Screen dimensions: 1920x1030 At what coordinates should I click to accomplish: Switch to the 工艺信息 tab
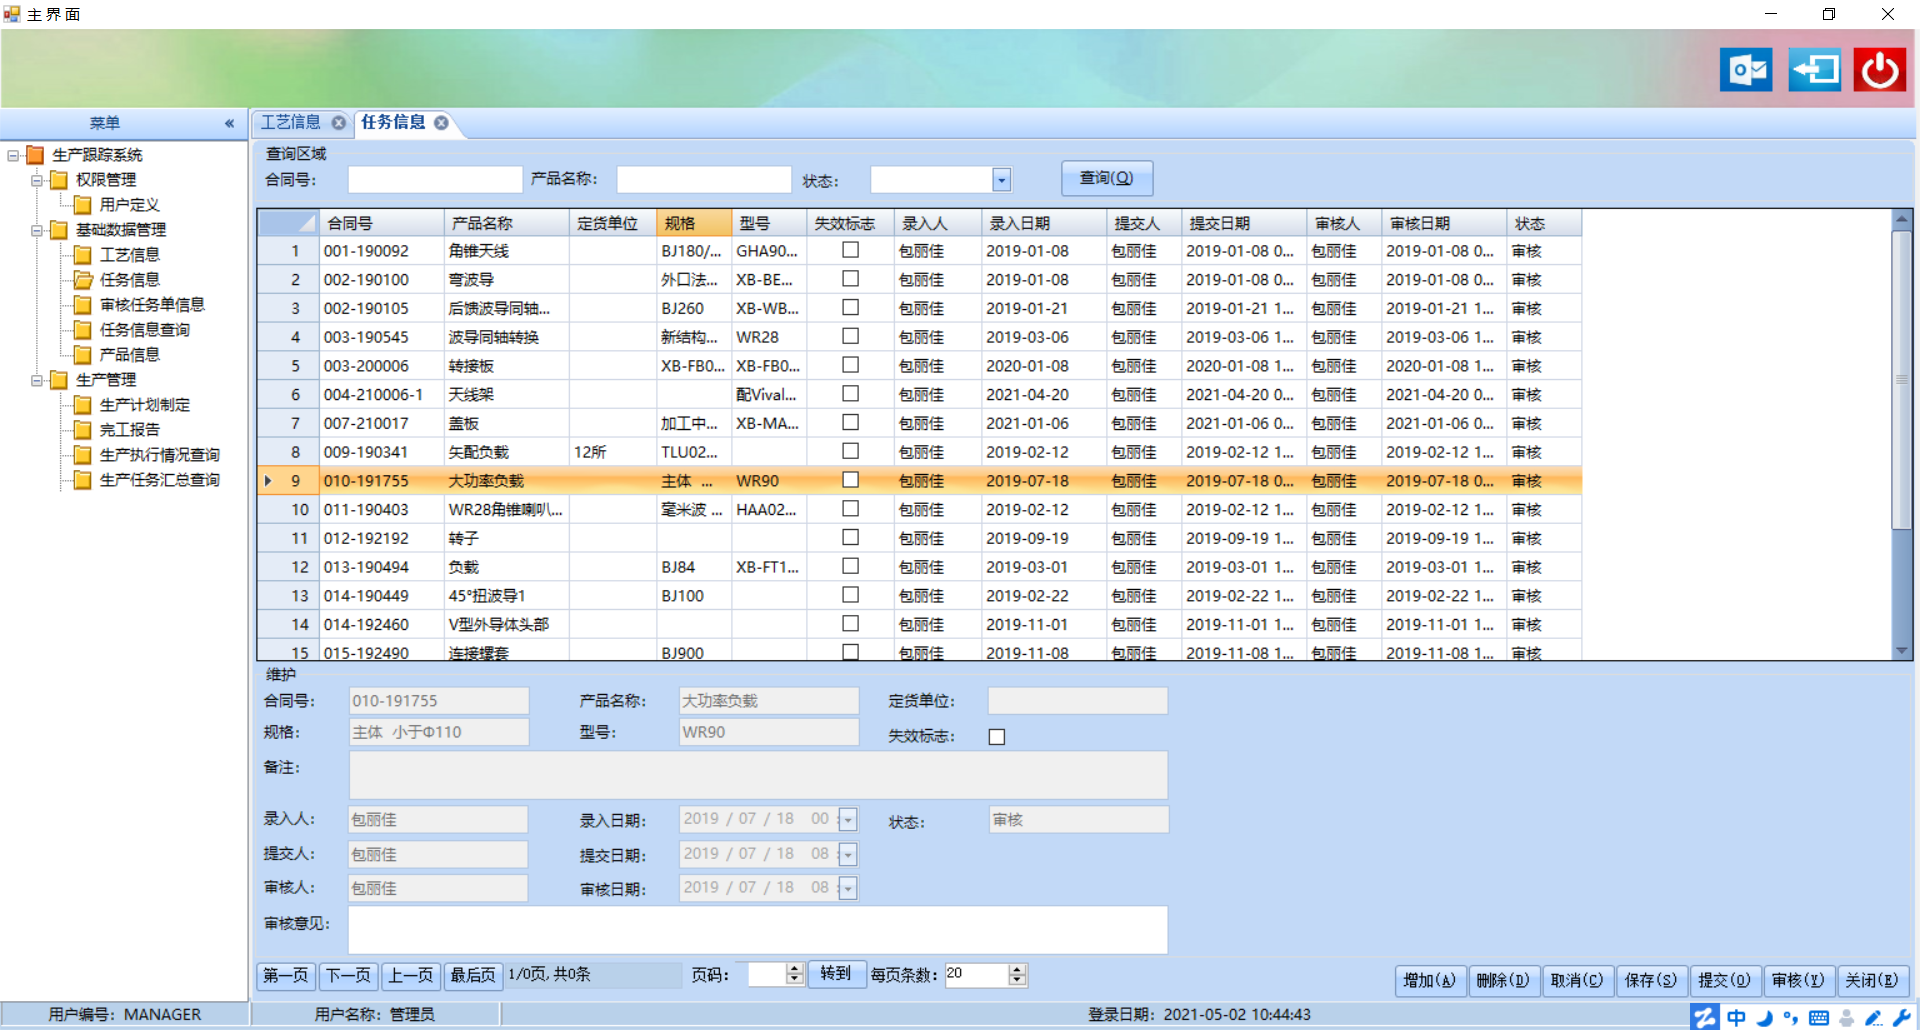(290, 122)
